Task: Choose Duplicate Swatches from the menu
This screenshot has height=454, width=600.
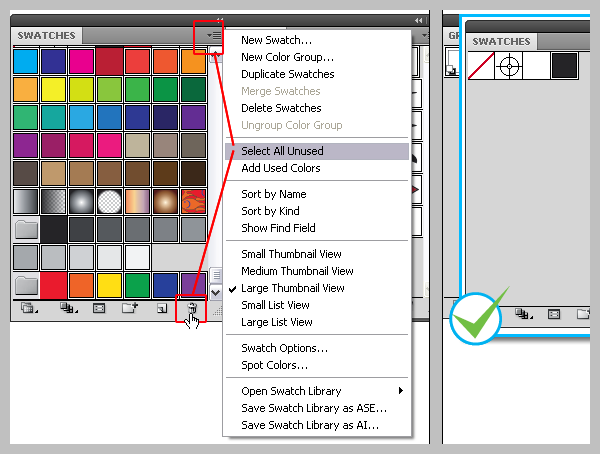Action: (287, 74)
